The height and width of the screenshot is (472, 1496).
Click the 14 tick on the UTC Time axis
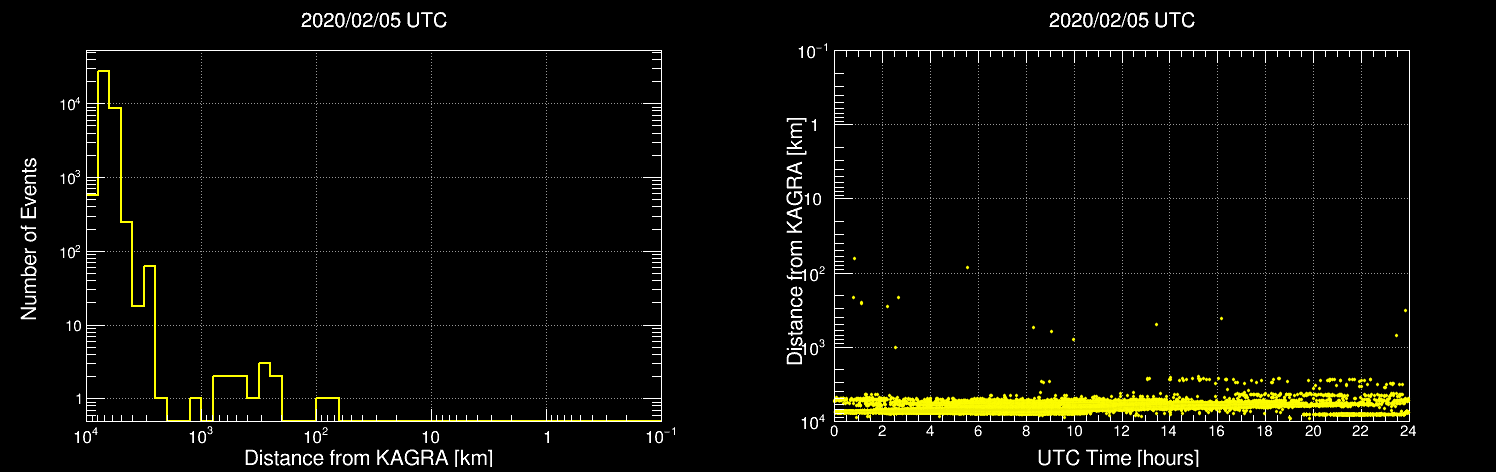(1169, 432)
